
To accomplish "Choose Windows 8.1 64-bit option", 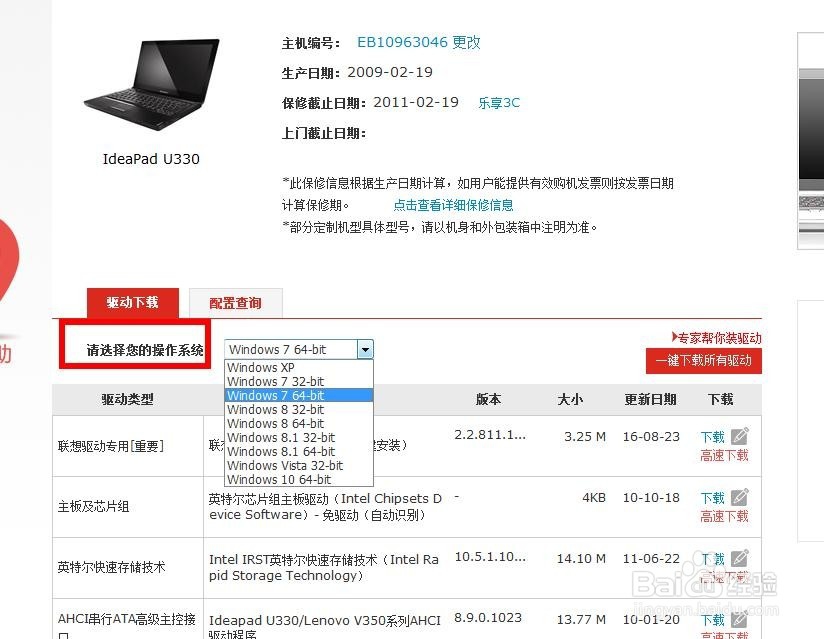I will coord(299,451).
